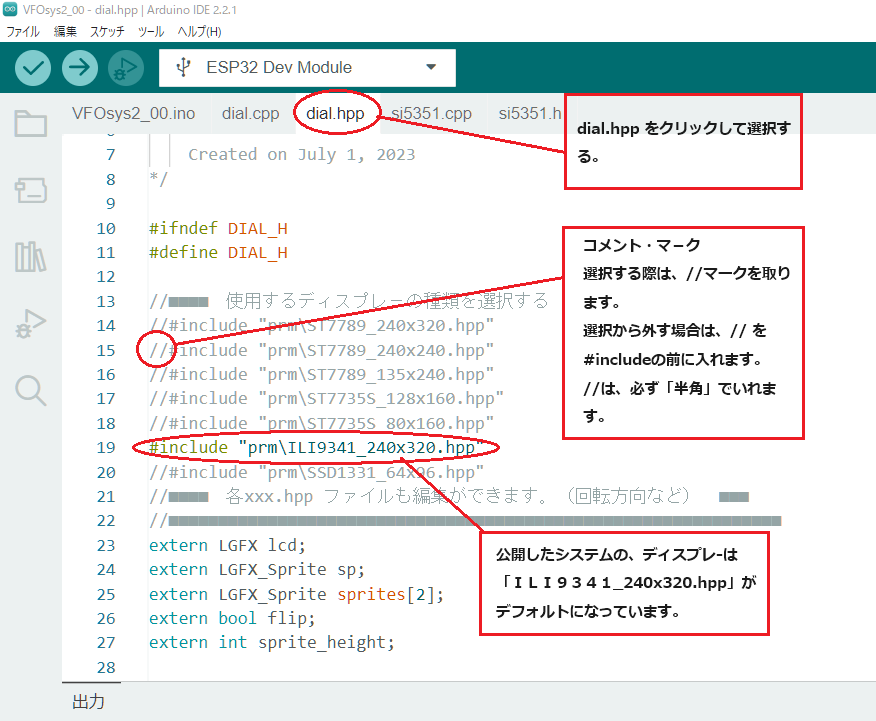Open the ヘルプ(H) menu

coord(199,32)
